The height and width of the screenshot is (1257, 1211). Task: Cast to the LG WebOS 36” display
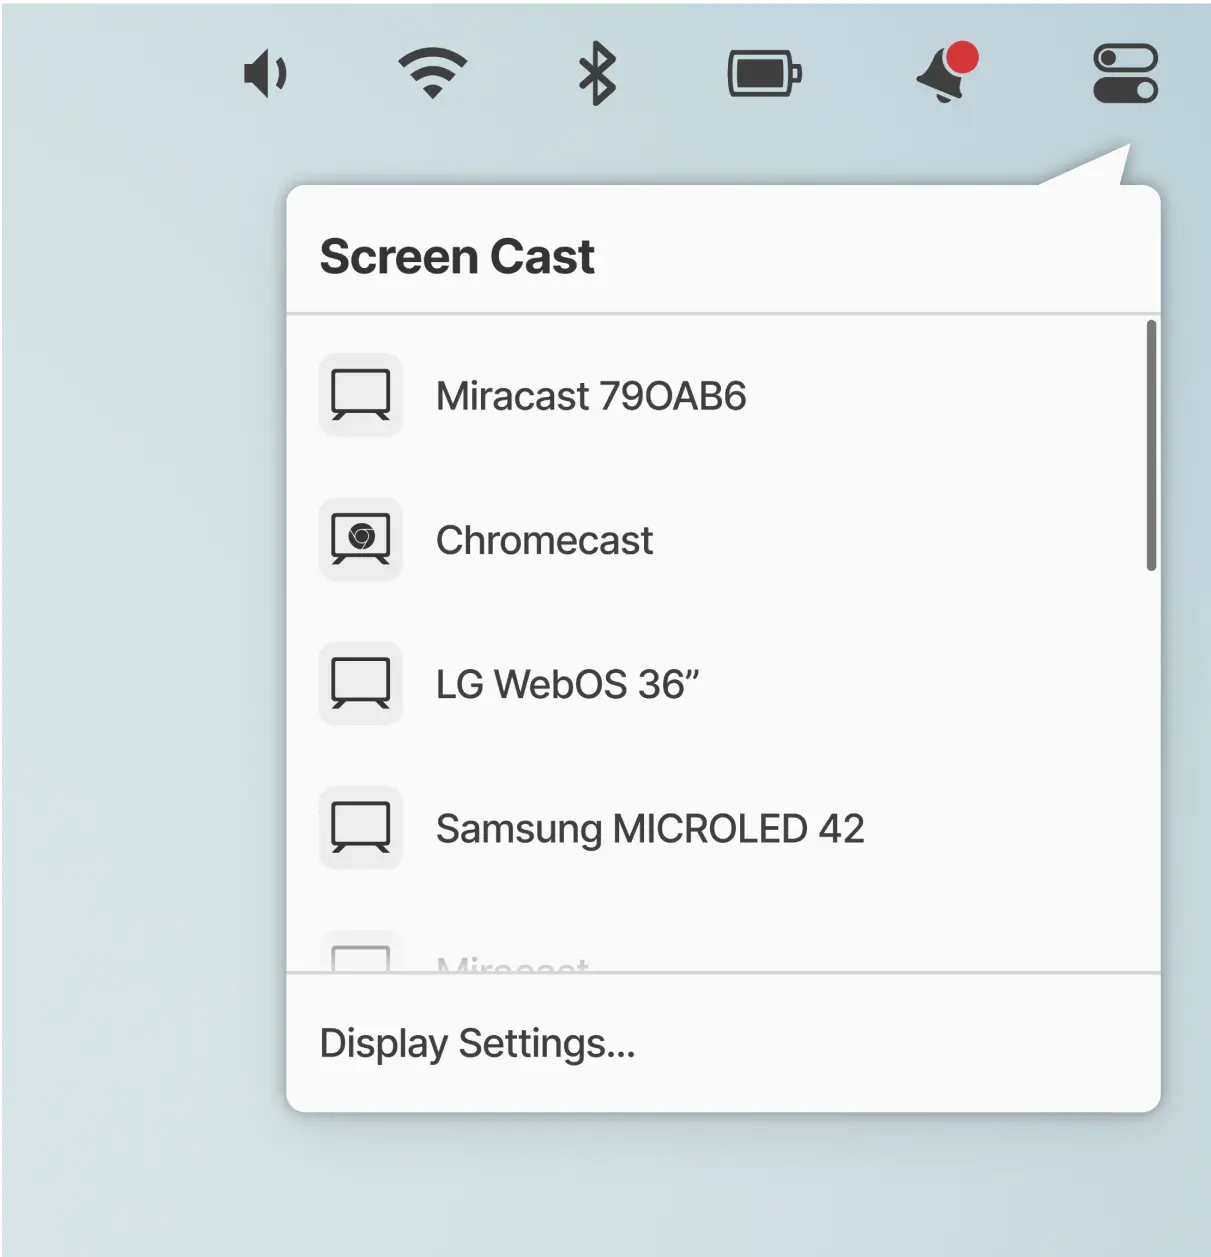click(x=567, y=684)
